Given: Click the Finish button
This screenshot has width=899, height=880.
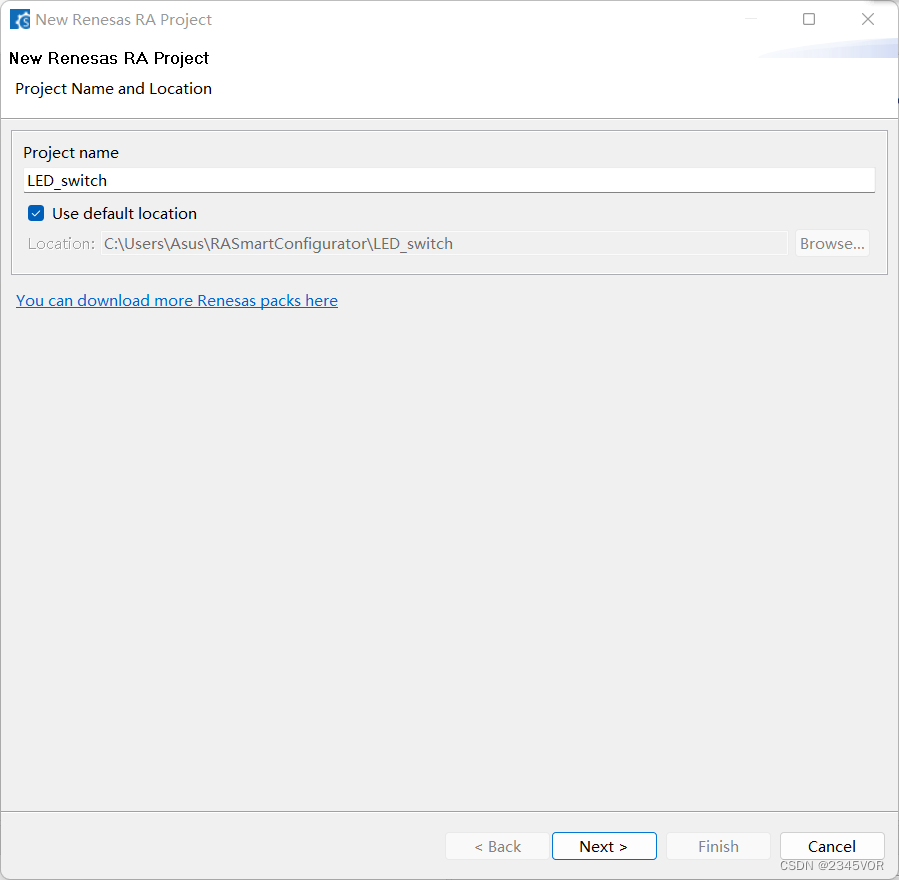Looking at the screenshot, I should (718, 846).
